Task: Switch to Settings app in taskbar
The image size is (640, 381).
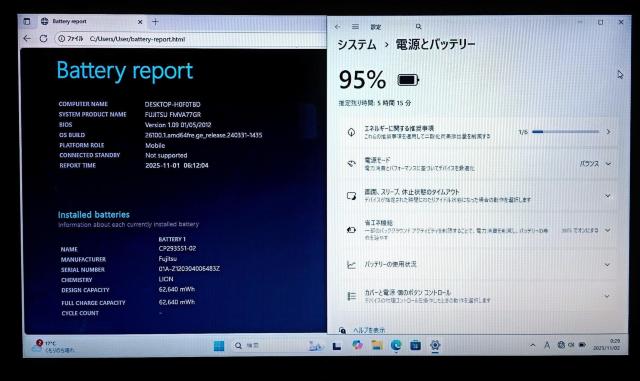Action: click(435, 346)
